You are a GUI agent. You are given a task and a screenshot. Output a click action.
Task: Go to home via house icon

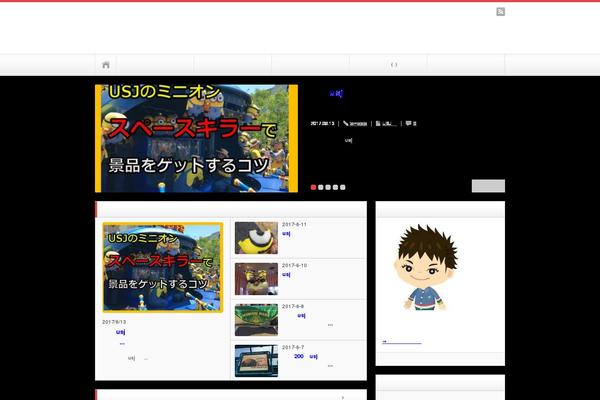(x=106, y=65)
